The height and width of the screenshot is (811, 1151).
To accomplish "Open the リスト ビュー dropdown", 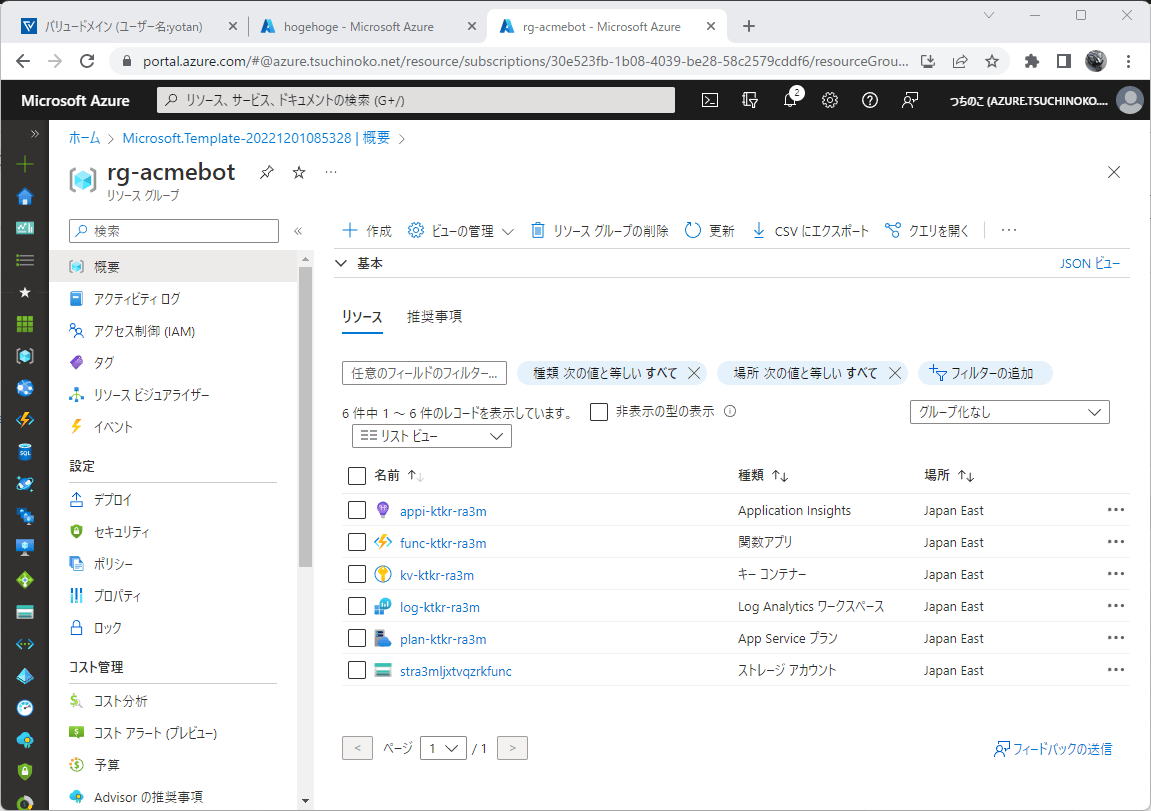I will [432, 436].
